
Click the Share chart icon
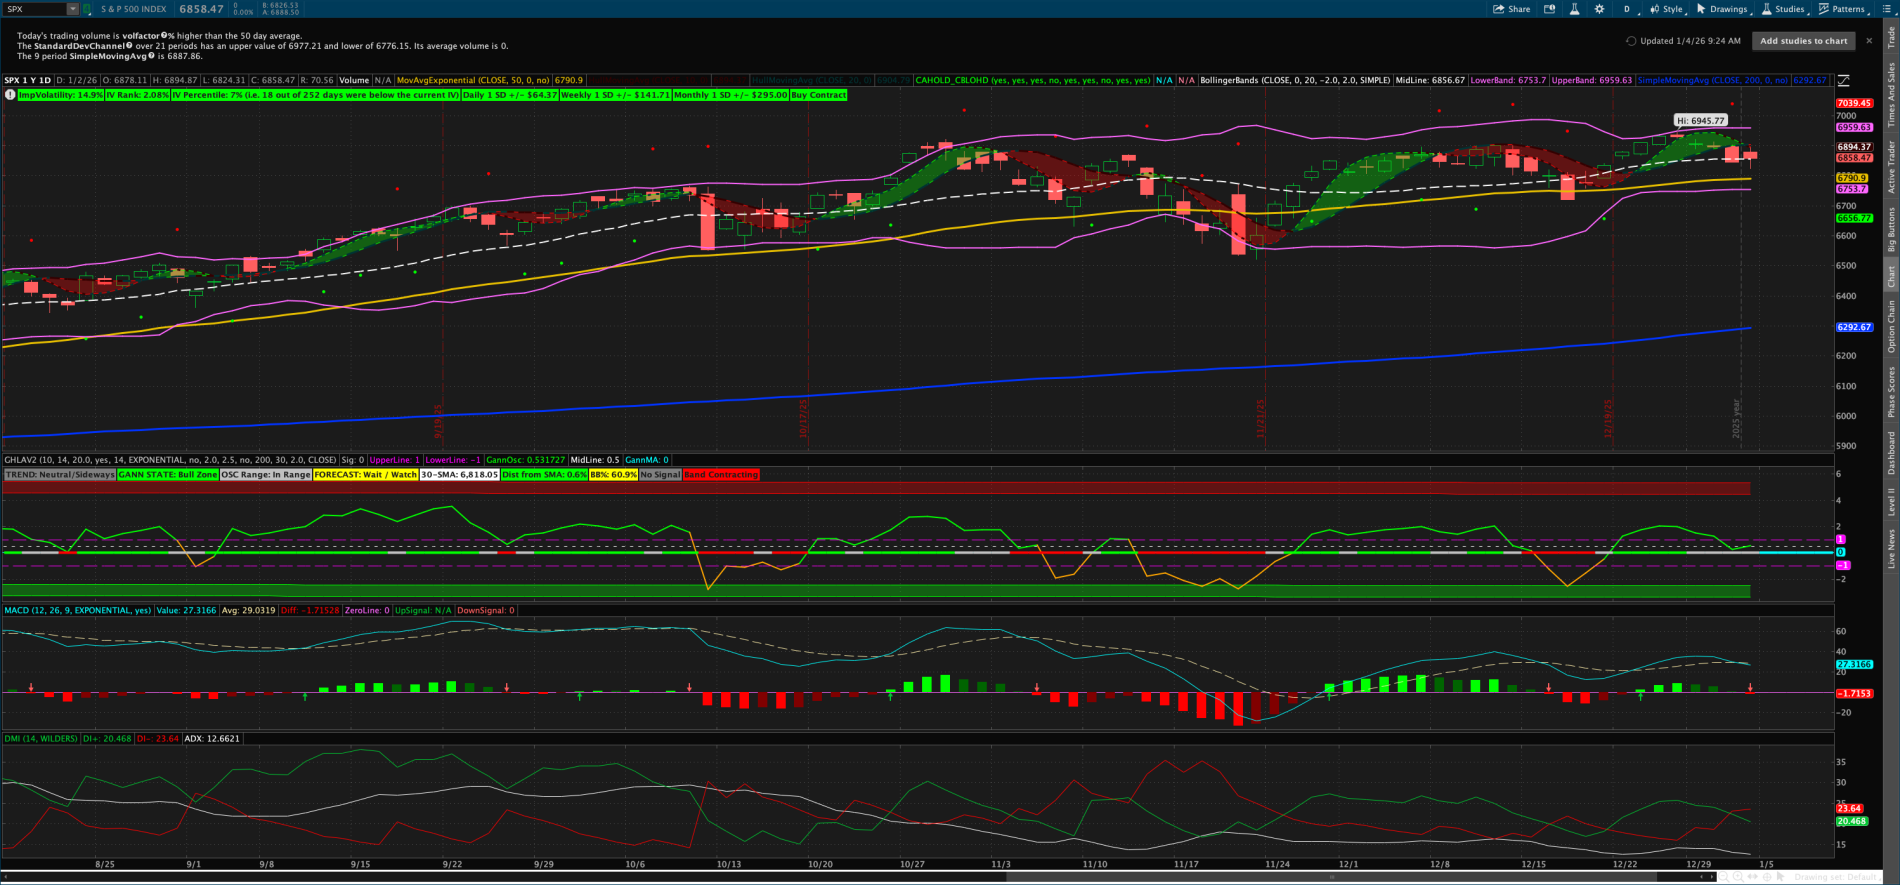click(1511, 9)
